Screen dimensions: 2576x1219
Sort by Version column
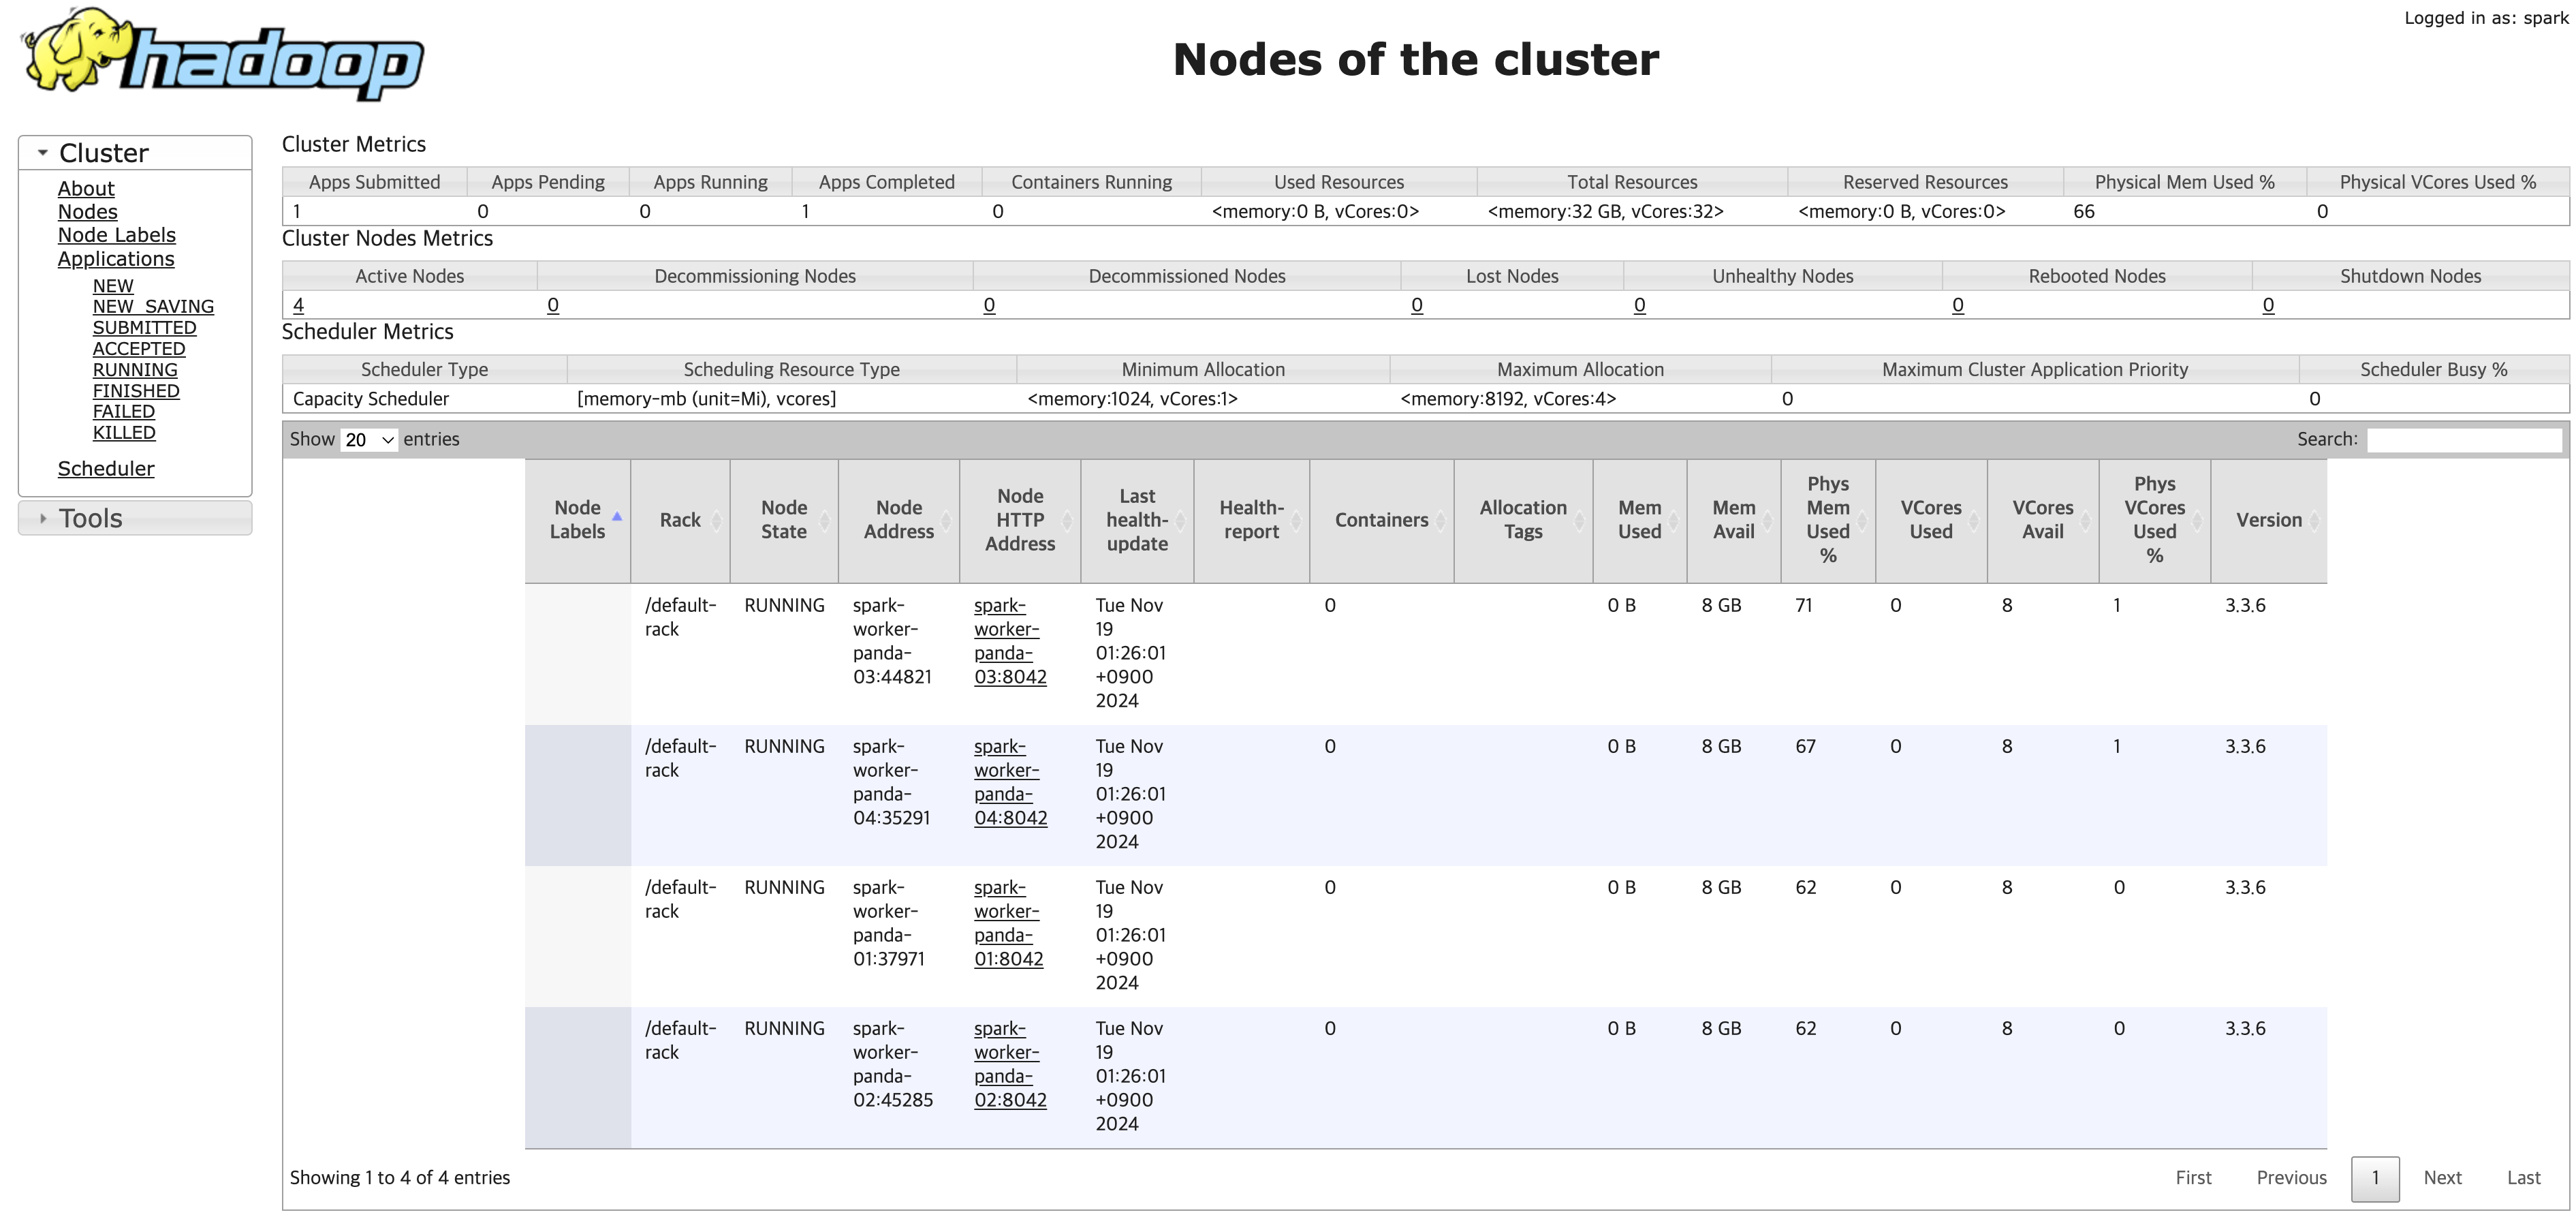[x=2269, y=520]
